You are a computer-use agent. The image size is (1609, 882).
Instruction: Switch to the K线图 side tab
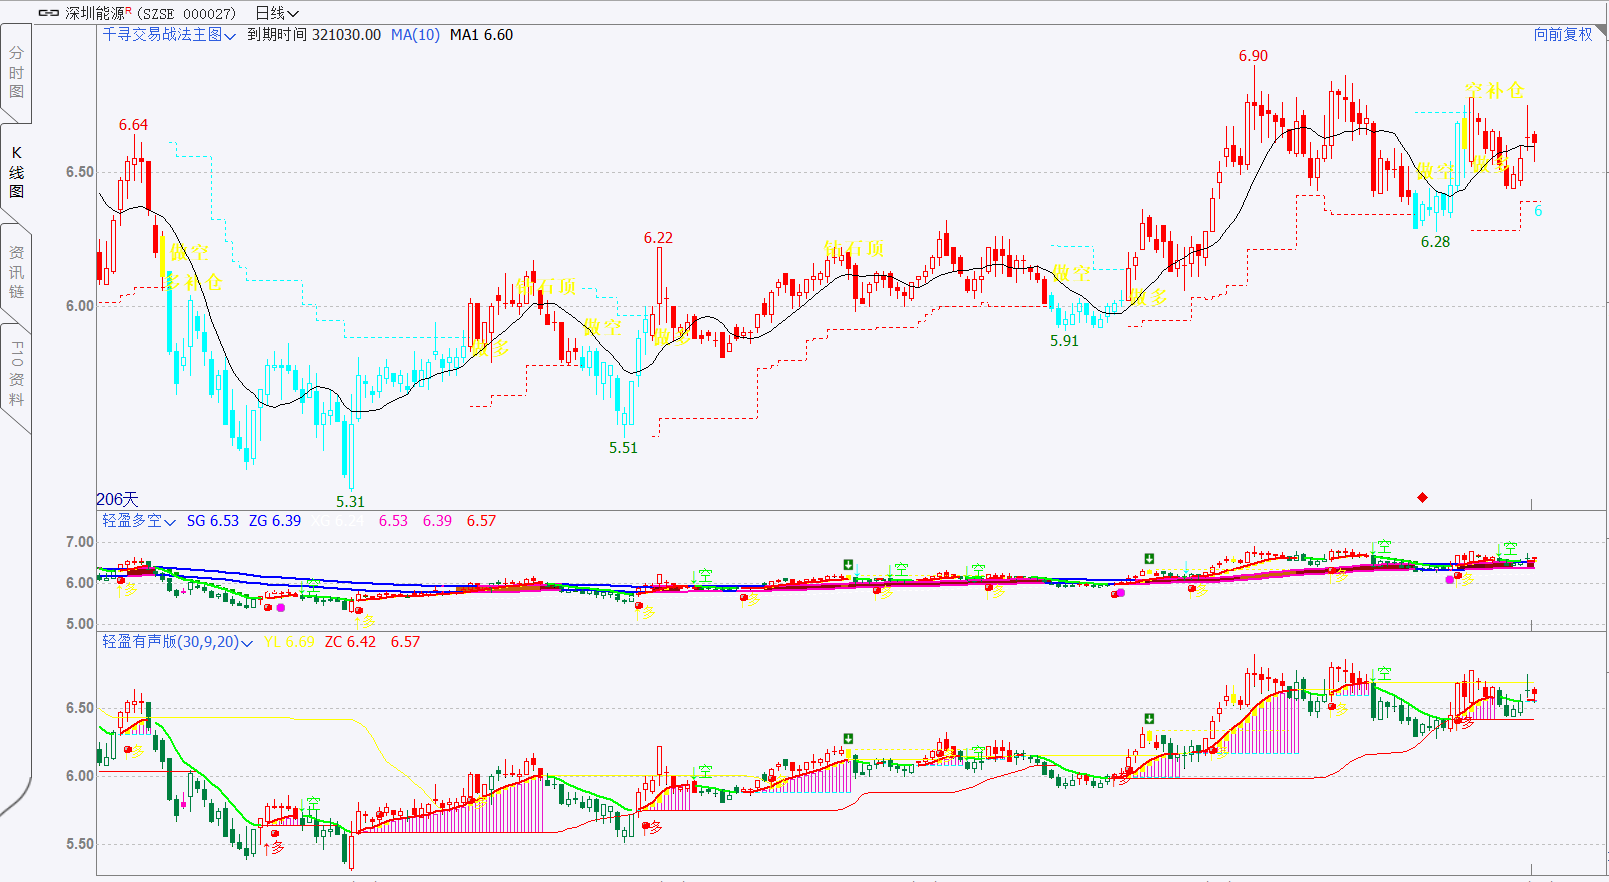(16, 172)
